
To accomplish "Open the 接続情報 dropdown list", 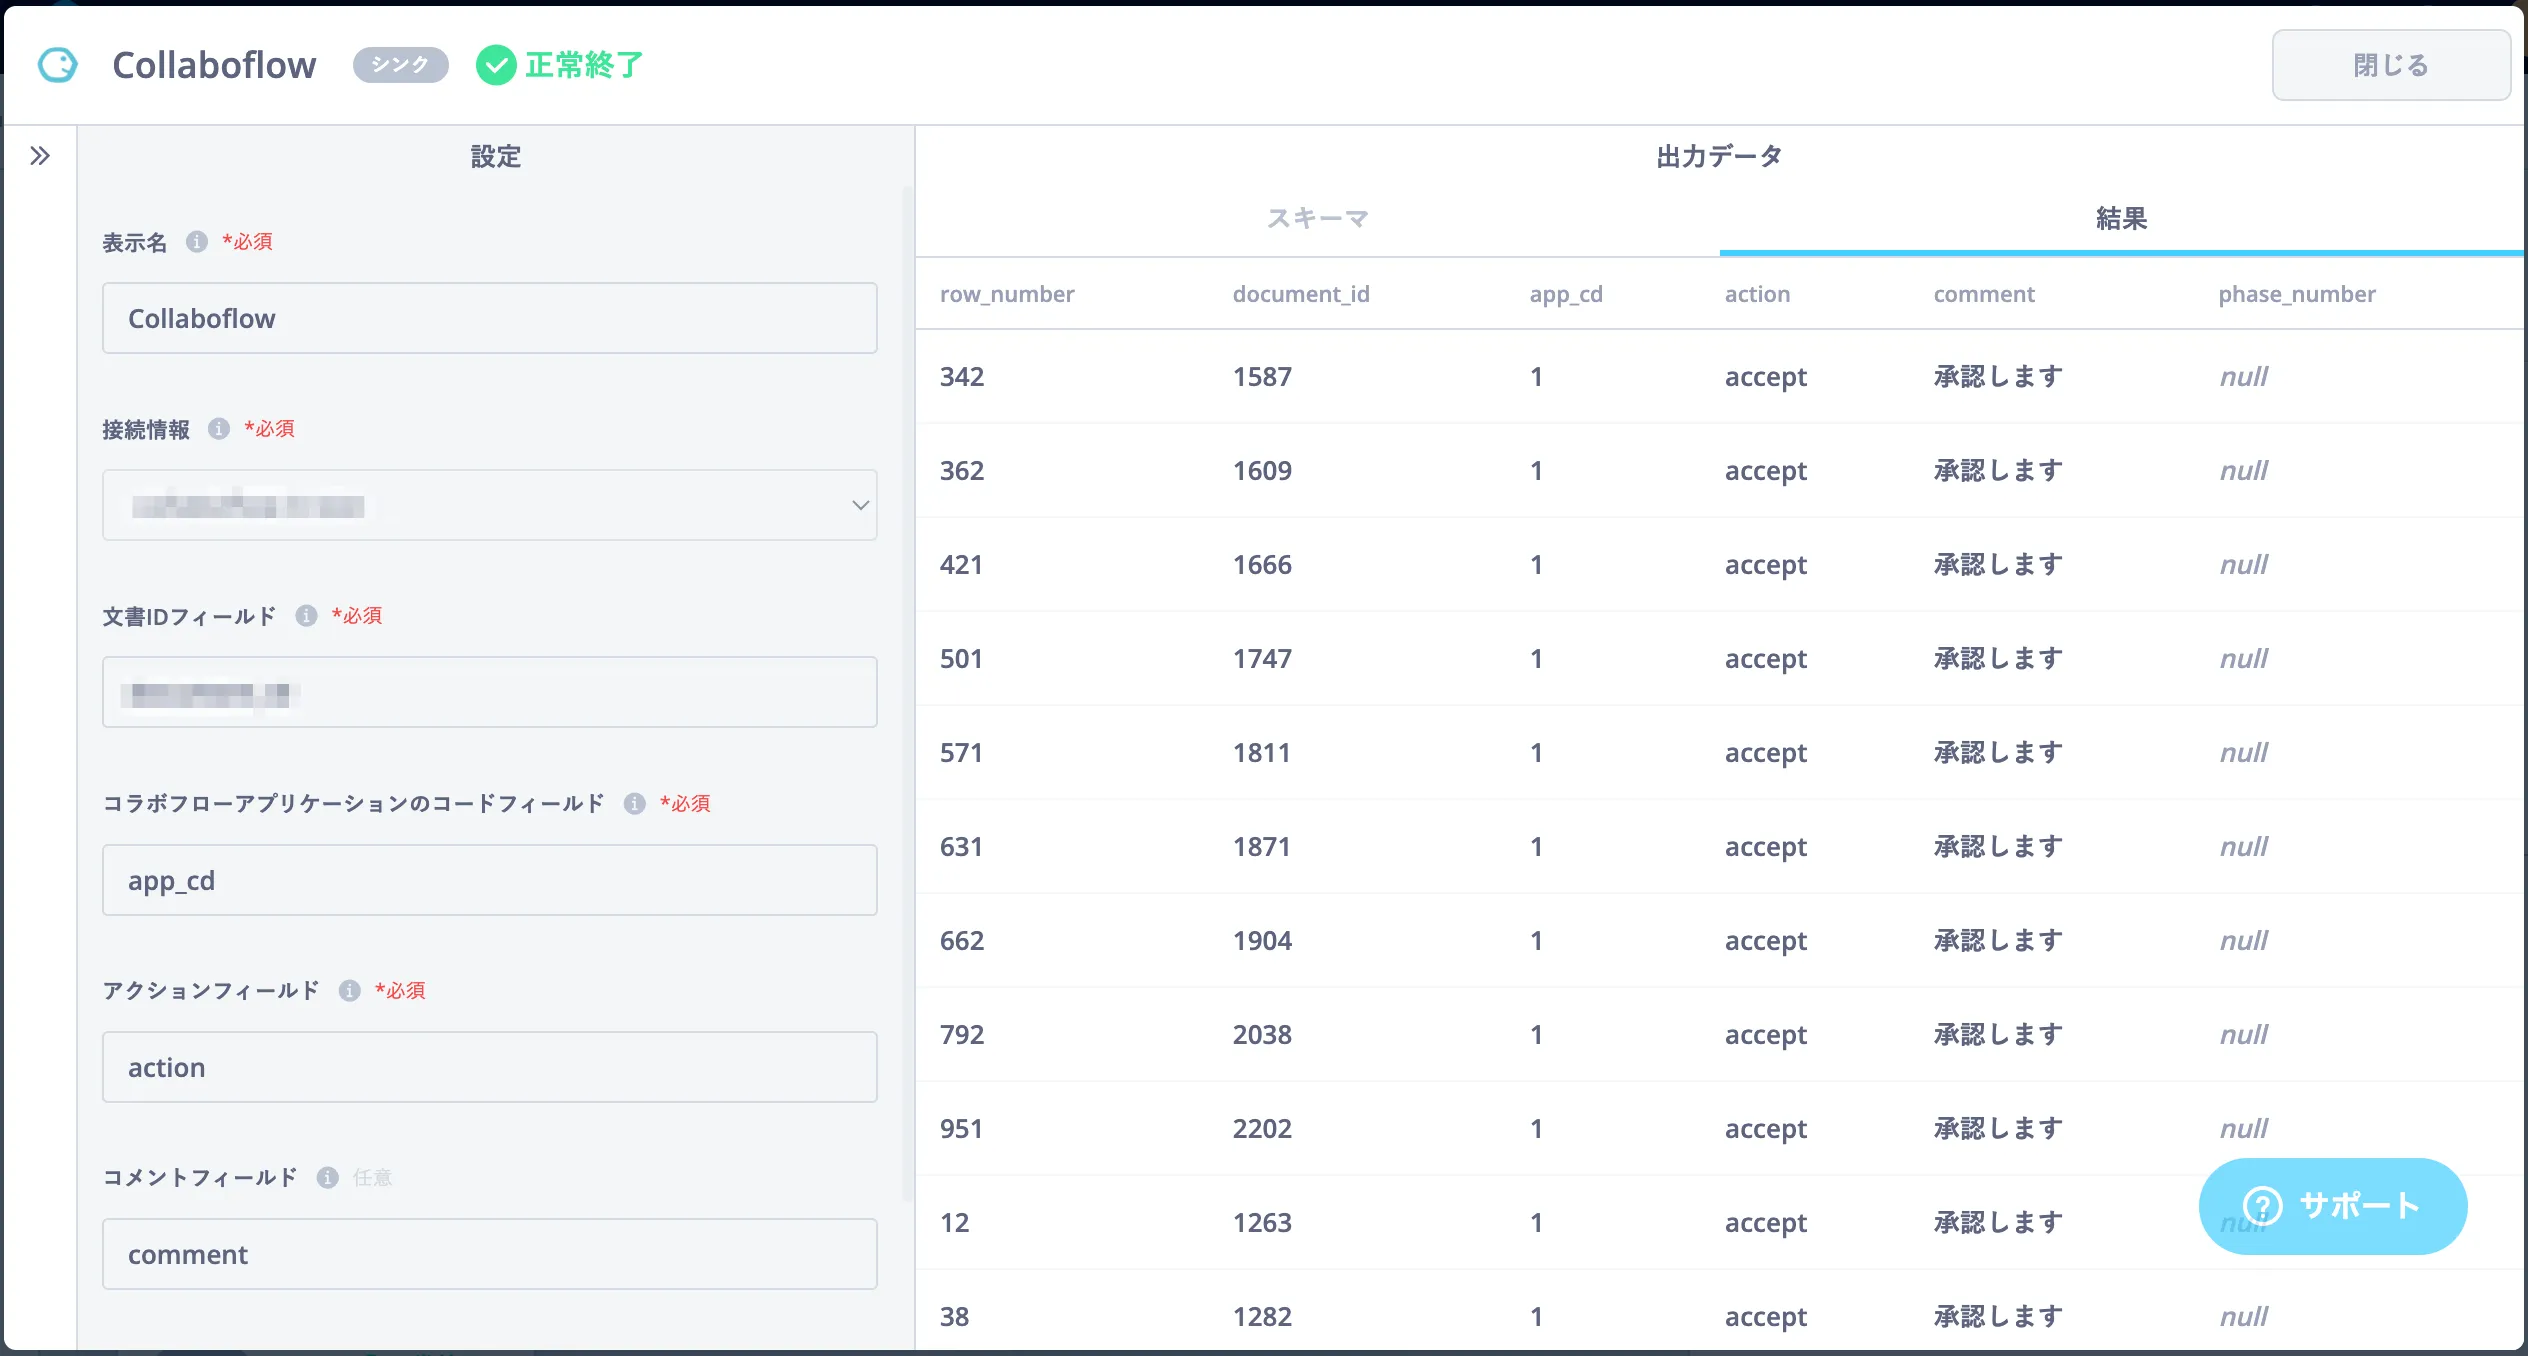I will [489, 505].
